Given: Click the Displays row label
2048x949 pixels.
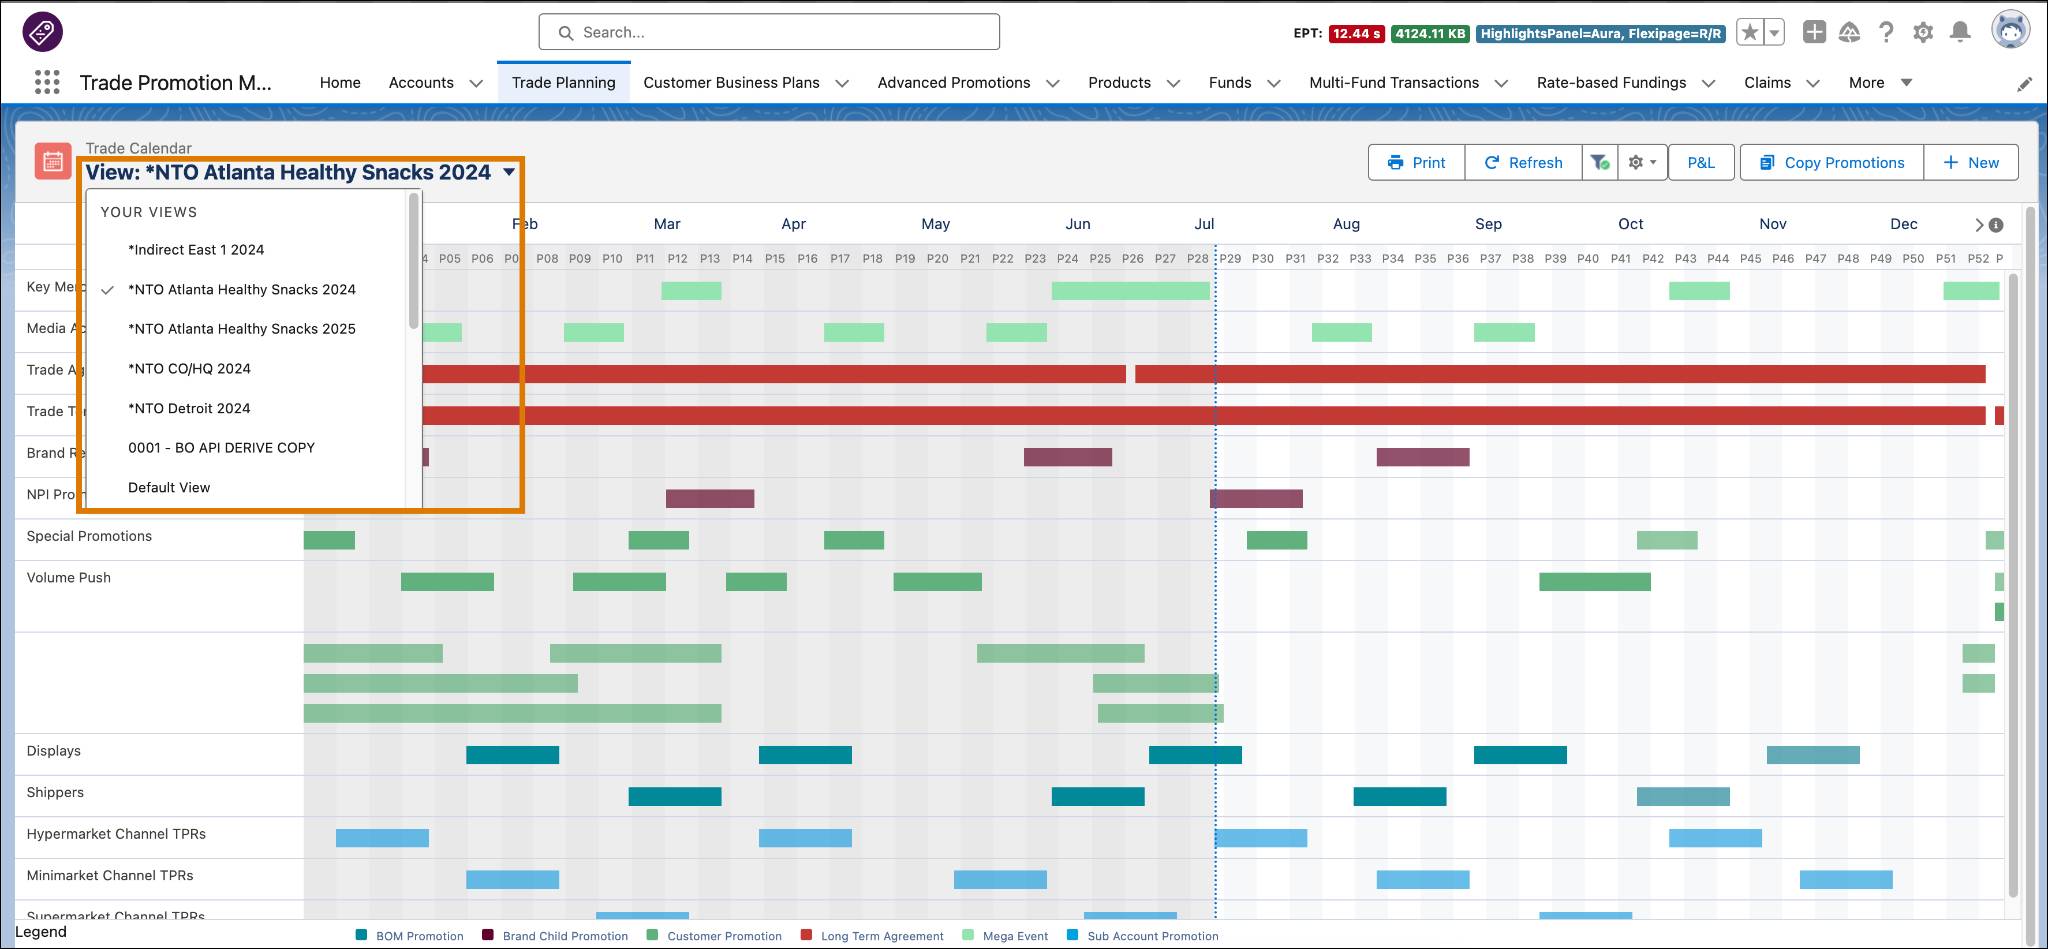Looking at the screenshot, I should click(53, 751).
